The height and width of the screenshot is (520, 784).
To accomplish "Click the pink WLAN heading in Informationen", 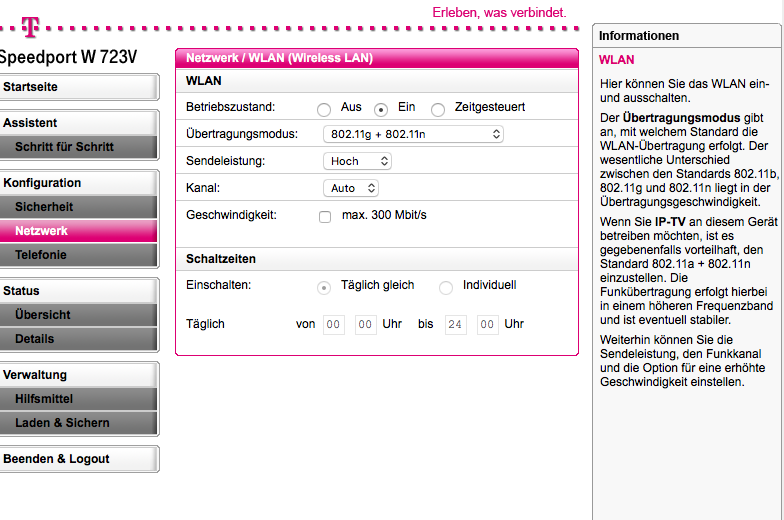I will 616,60.
